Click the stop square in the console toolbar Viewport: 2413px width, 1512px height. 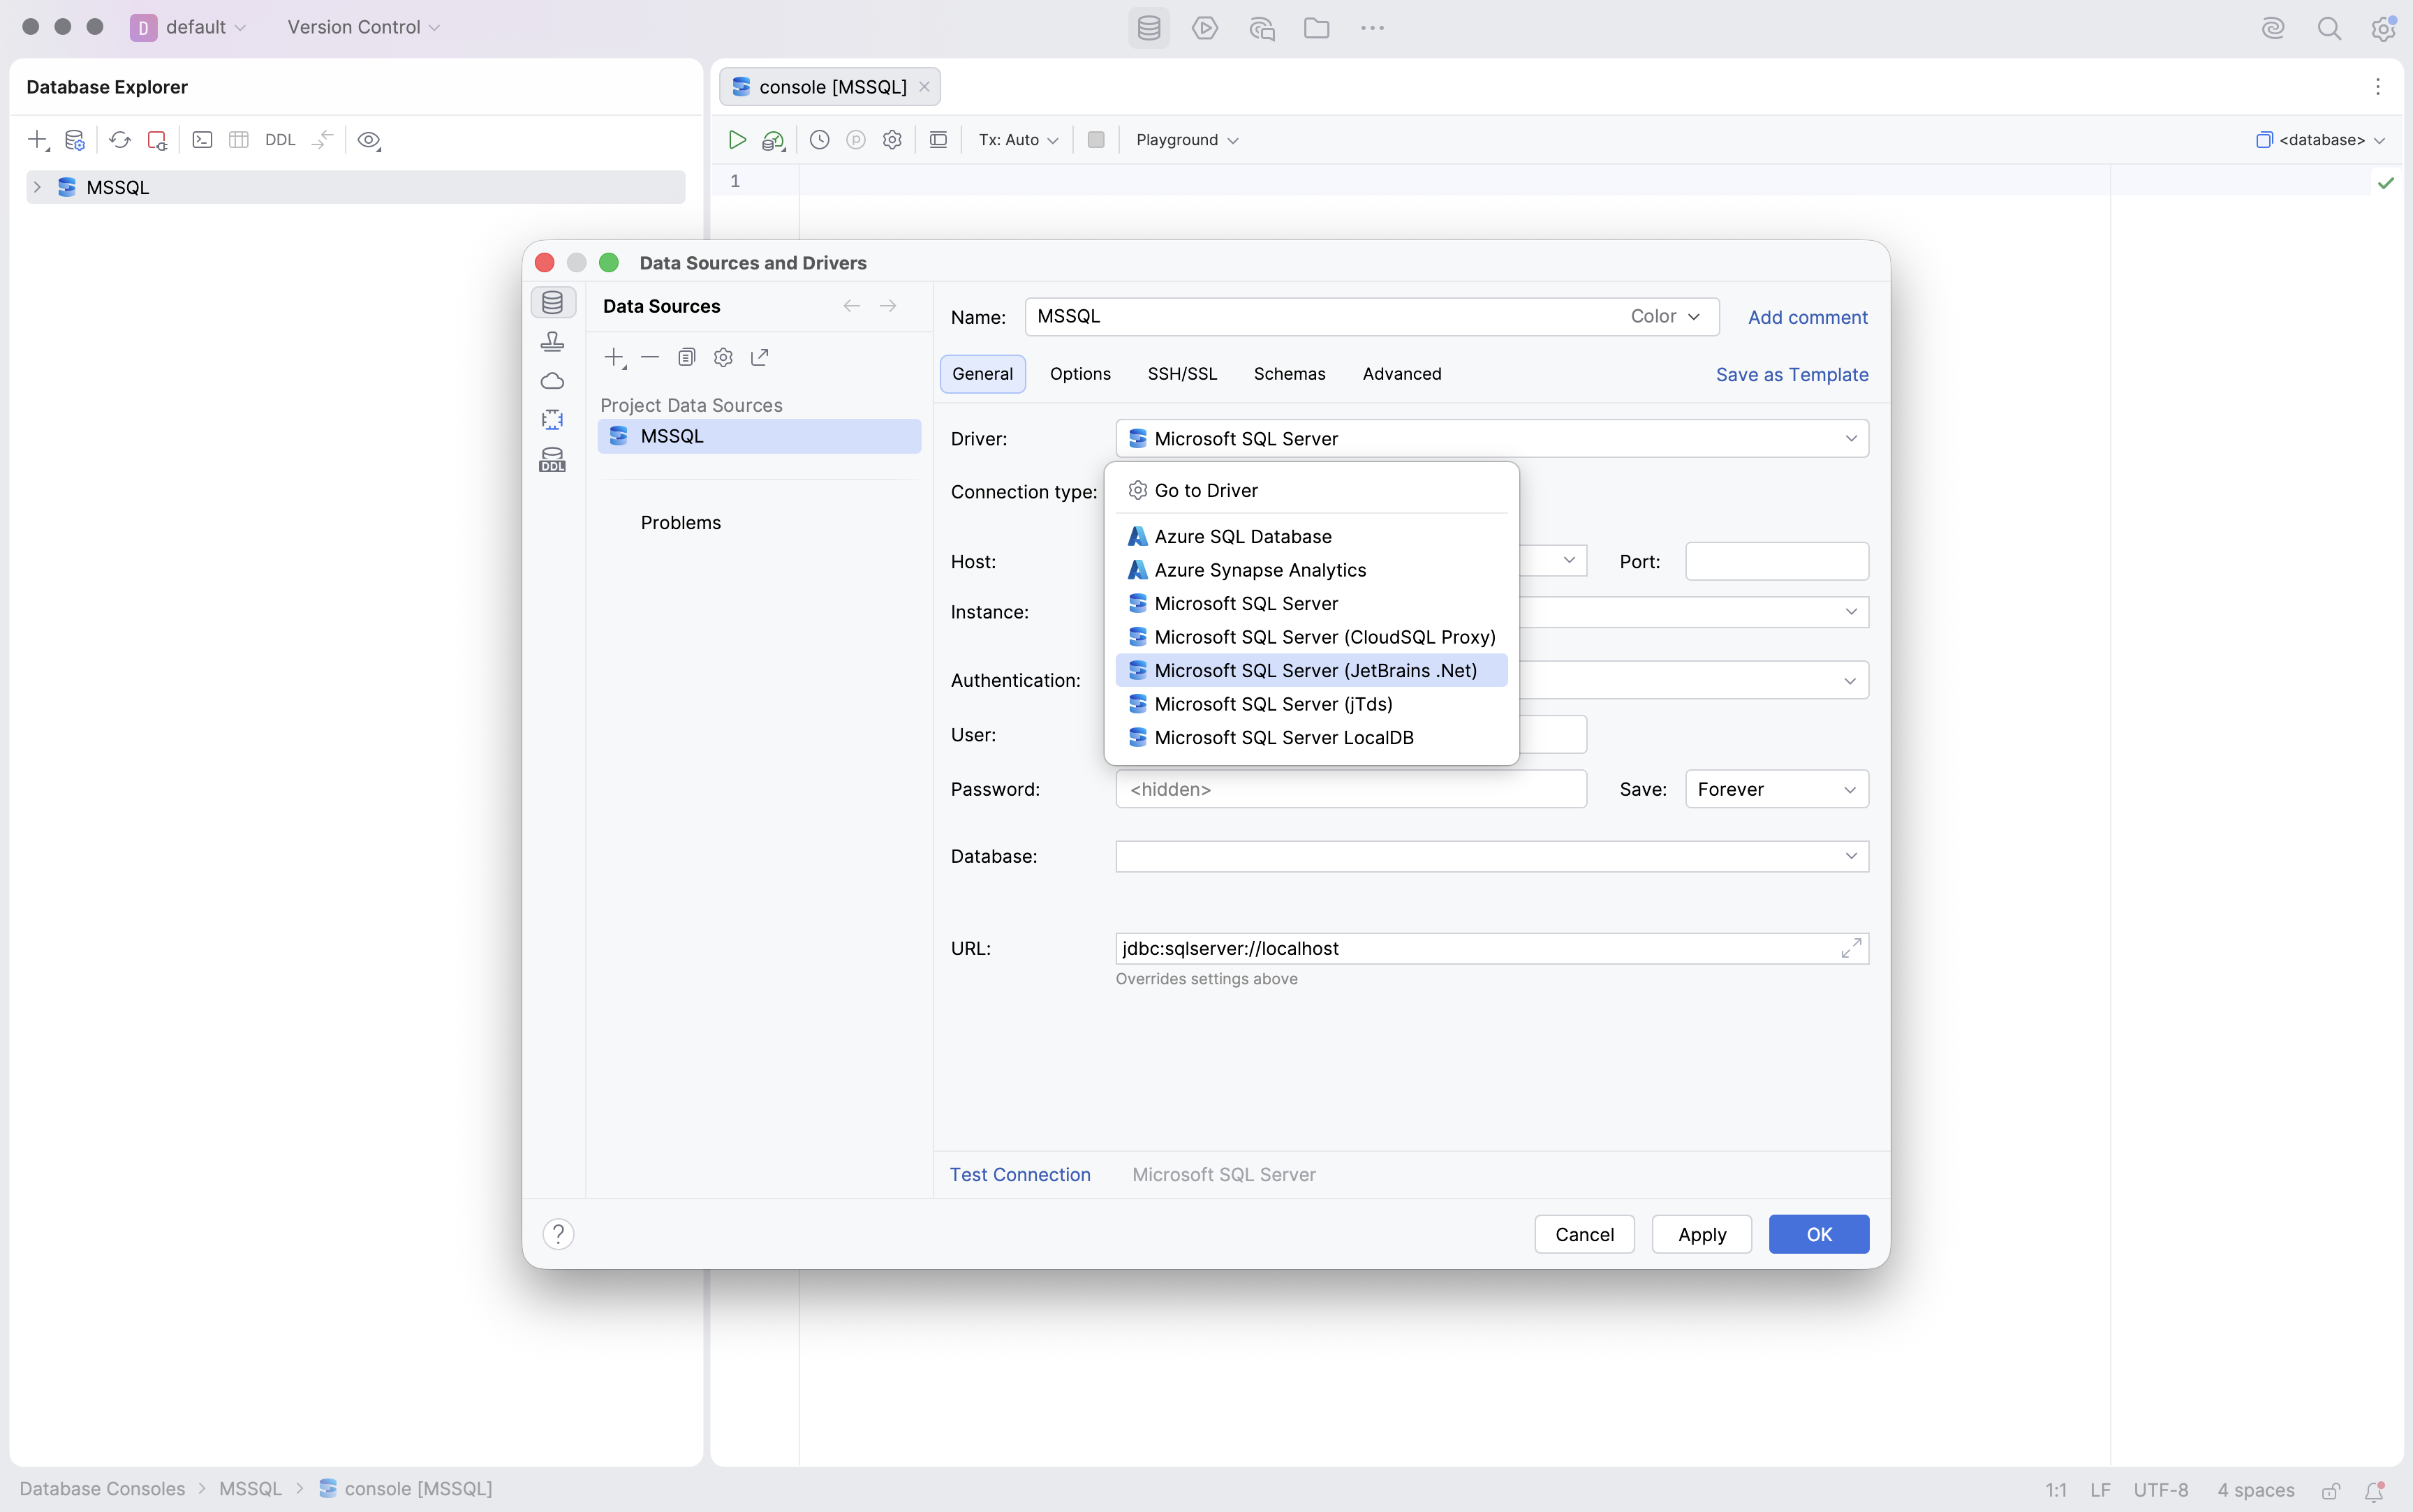[1096, 140]
